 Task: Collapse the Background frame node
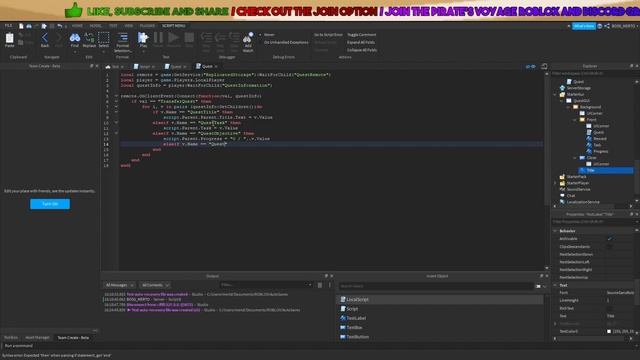(x=569, y=107)
